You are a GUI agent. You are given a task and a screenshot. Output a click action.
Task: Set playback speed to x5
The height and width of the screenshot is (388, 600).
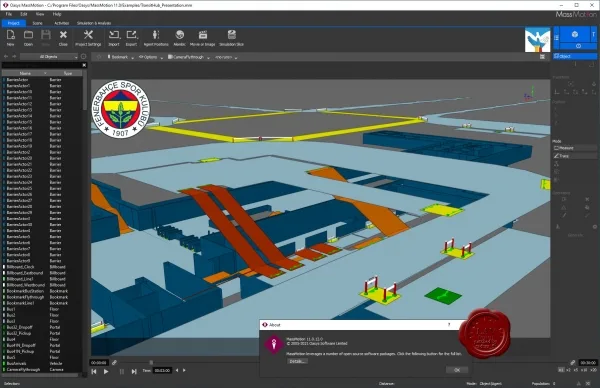click(x=576, y=370)
